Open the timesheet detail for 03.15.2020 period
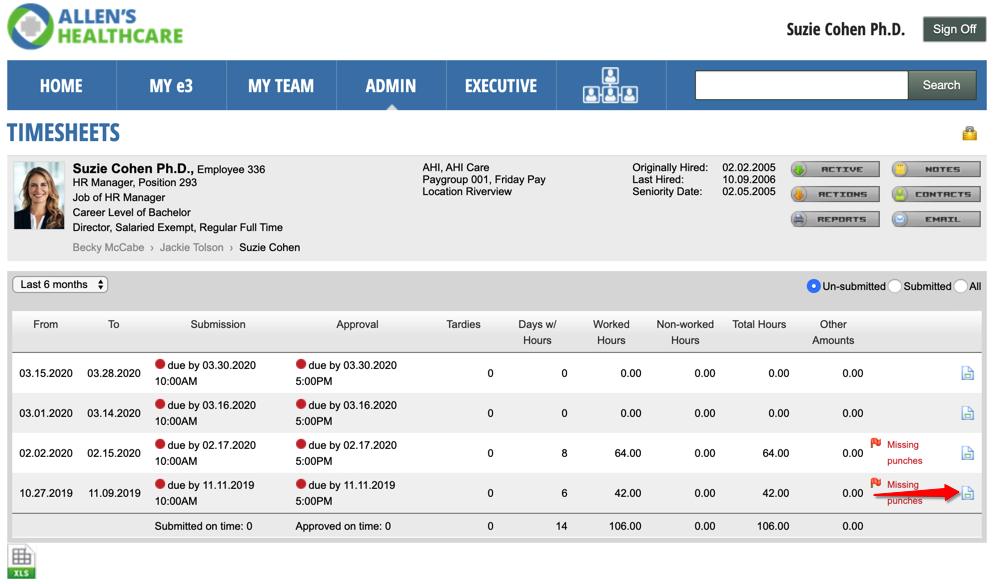The width and height of the screenshot is (994, 584). pos(967,372)
